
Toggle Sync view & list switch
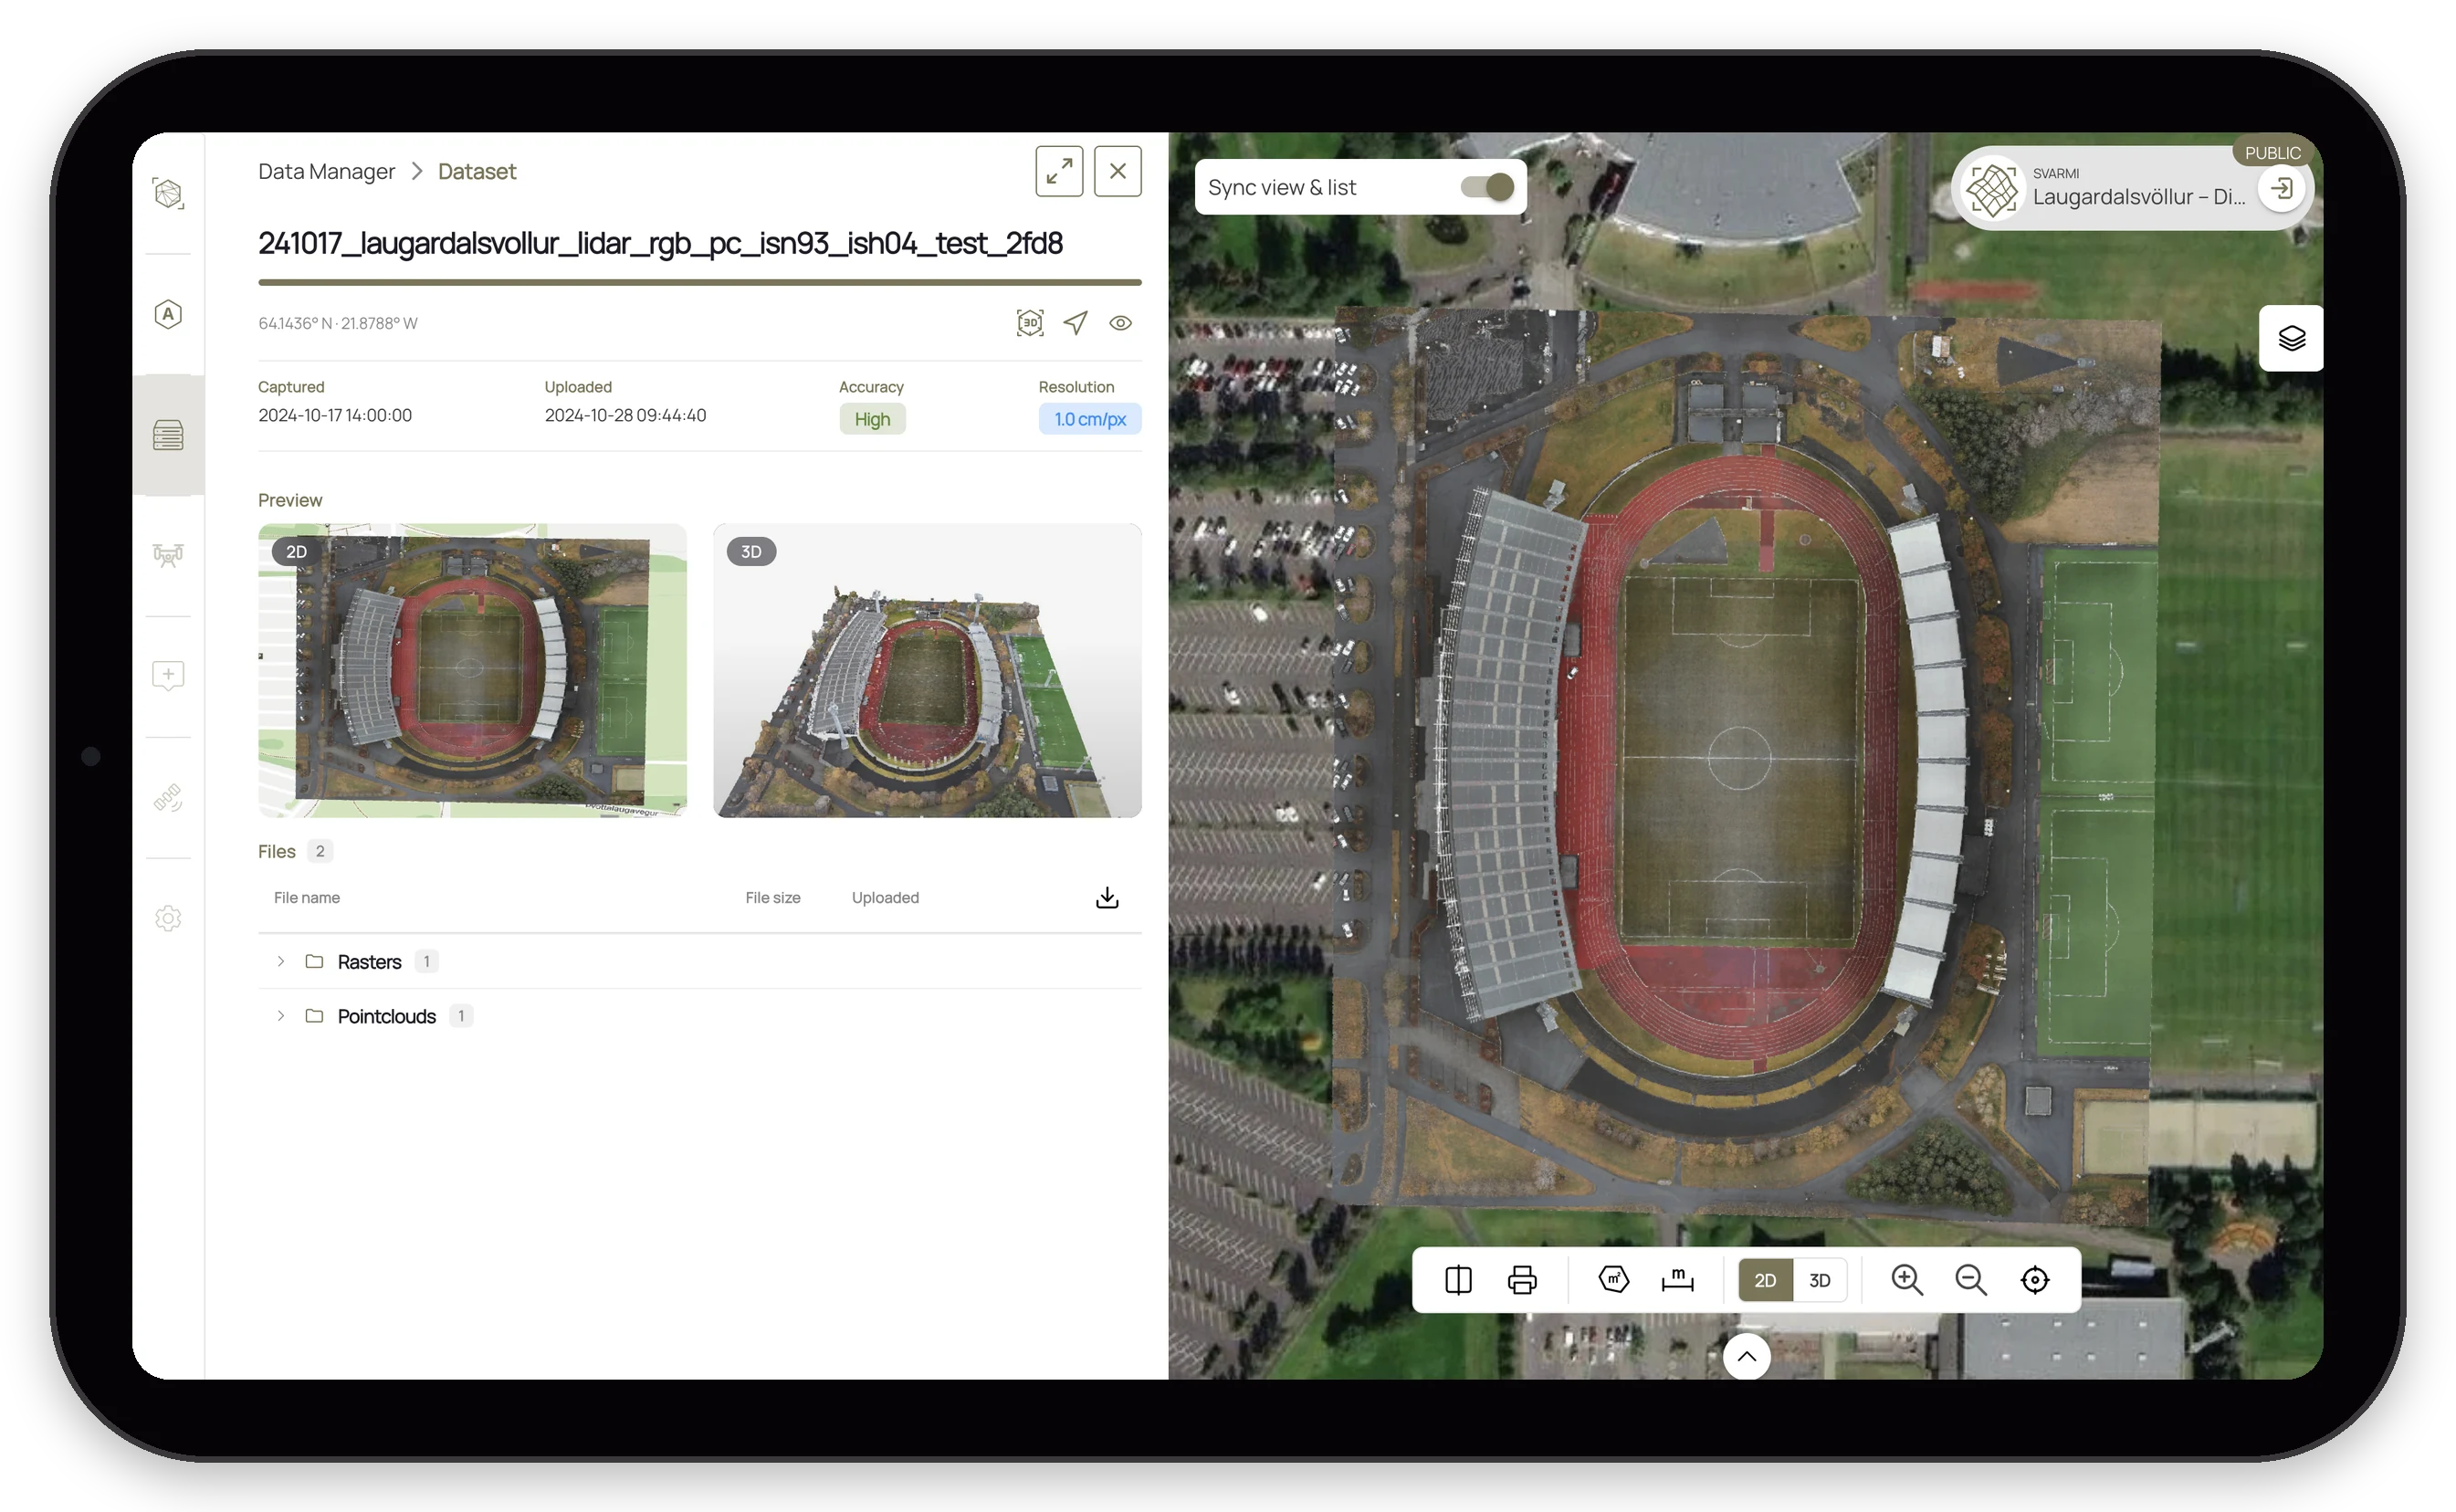pos(1487,187)
